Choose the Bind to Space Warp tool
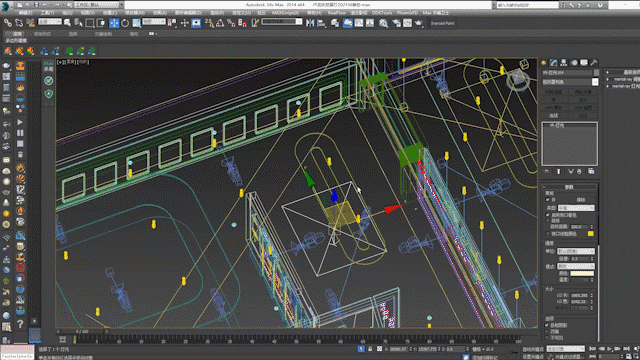The image size is (640, 360). [x=31, y=23]
